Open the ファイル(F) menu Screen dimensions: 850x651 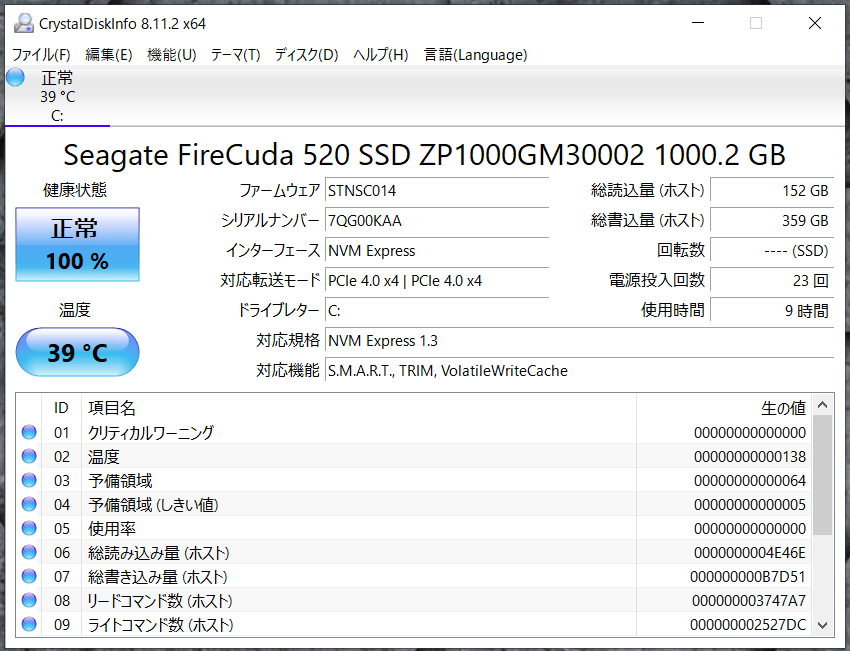(40, 55)
